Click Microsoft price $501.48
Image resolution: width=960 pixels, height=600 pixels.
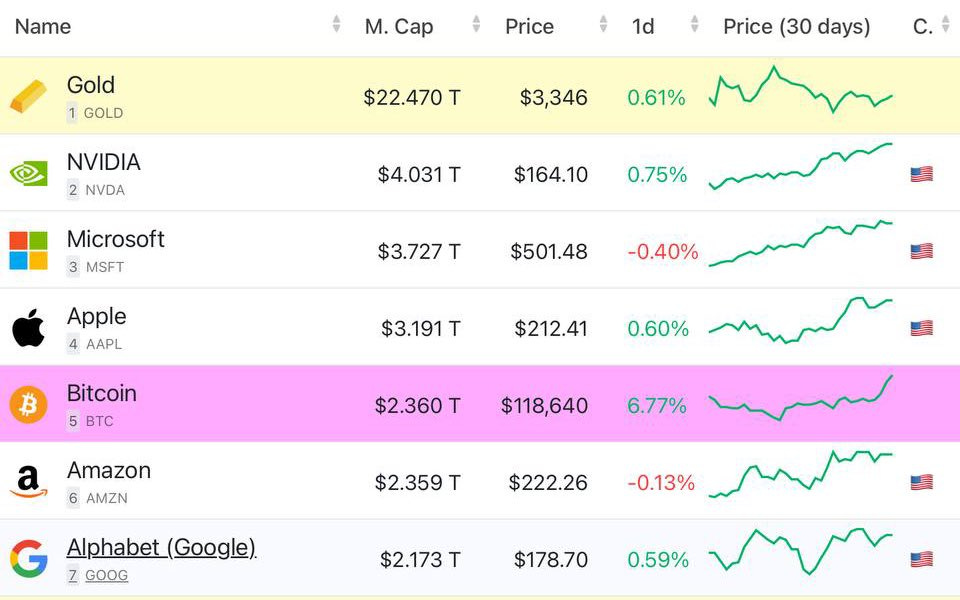pos(549,252)
